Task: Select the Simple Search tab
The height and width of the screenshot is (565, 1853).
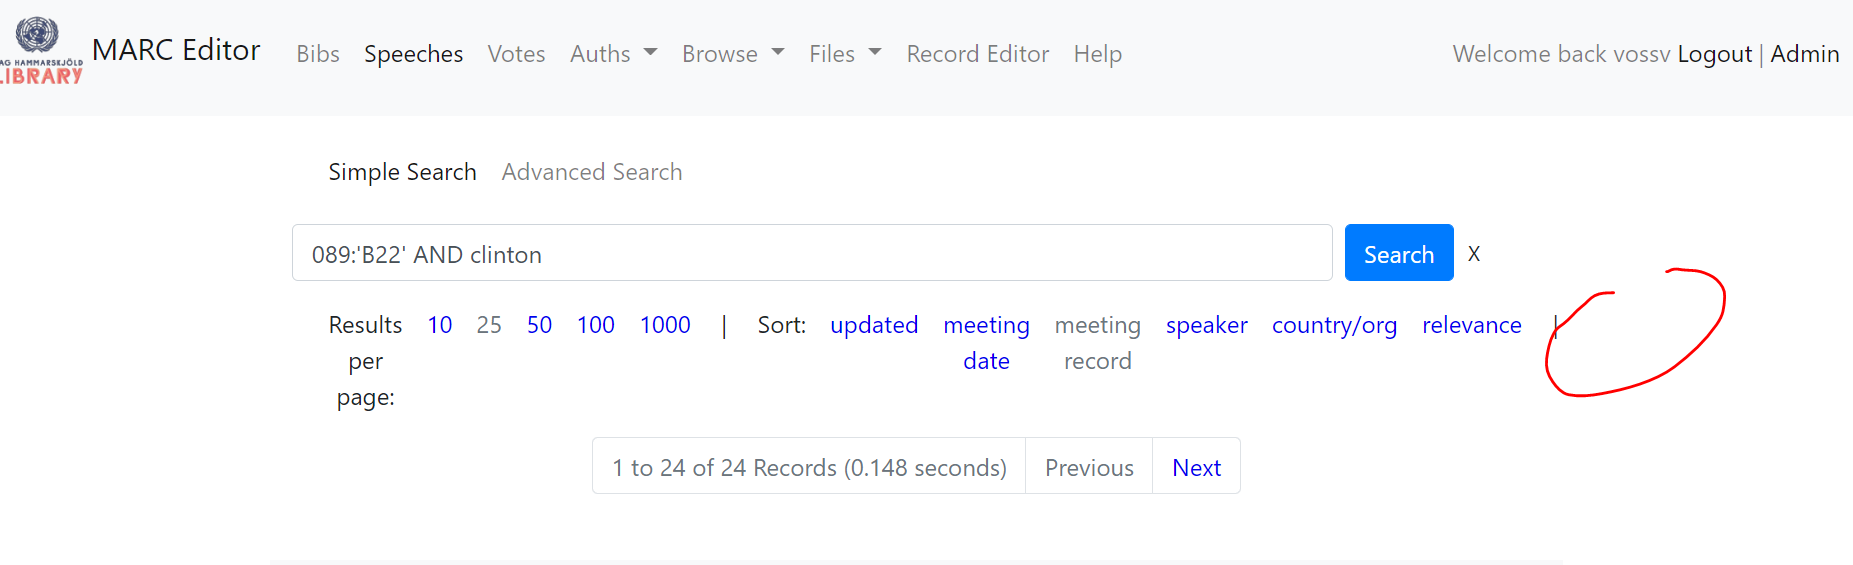Action: point(402,172)
